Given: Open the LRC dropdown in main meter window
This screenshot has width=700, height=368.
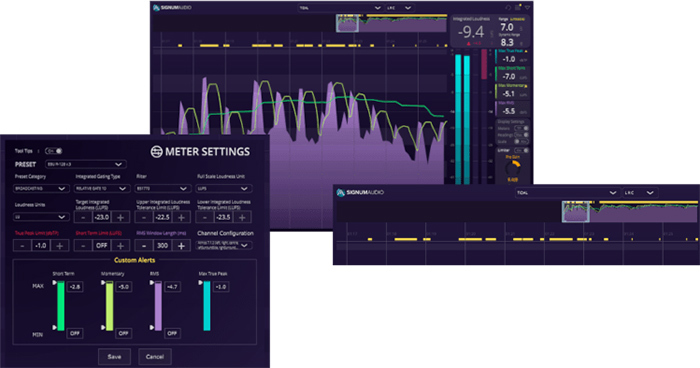Looking at the screenshot, I should click(400, 8).
